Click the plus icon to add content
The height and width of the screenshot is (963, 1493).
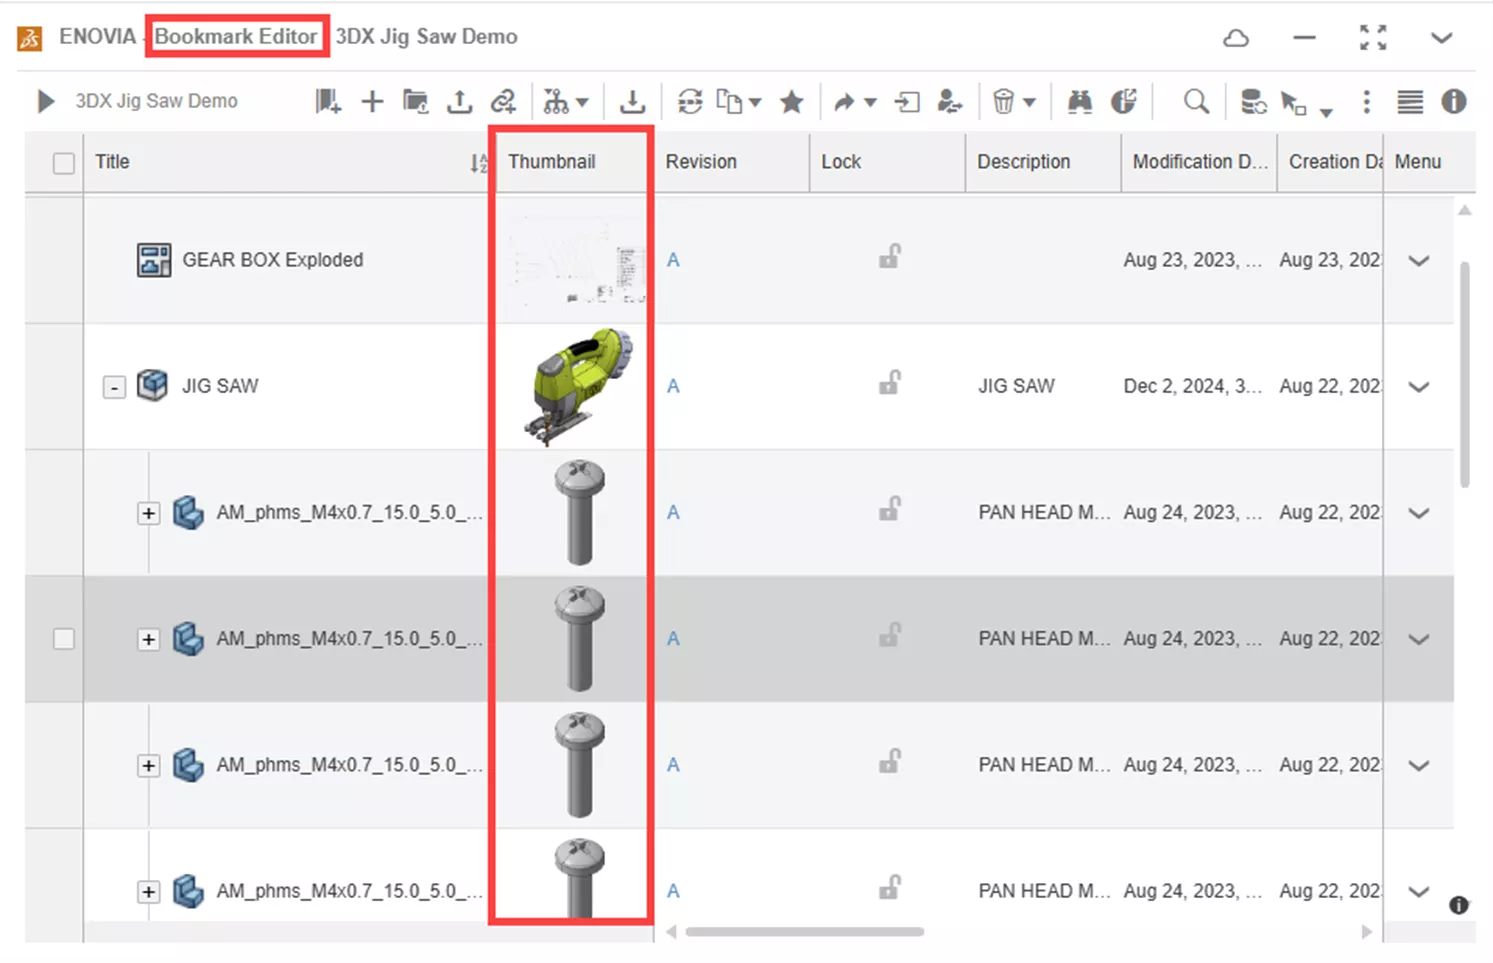pos(372,101)
